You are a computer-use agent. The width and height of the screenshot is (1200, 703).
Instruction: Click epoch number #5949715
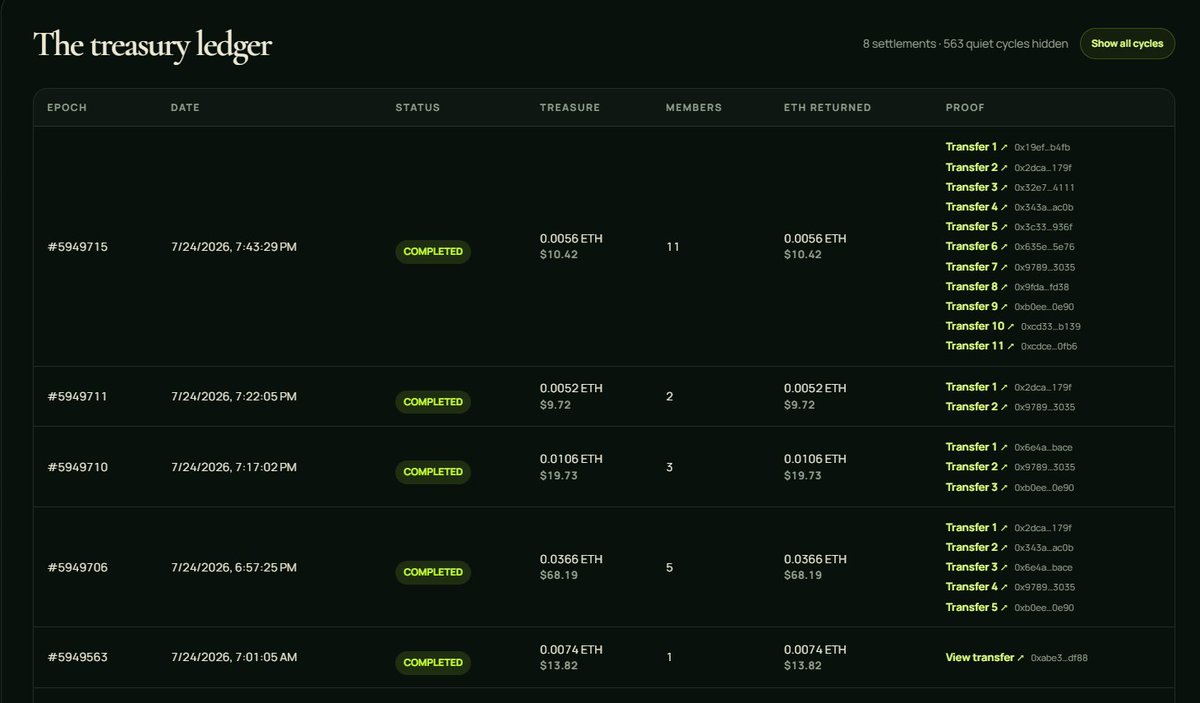tap(78, 247)
